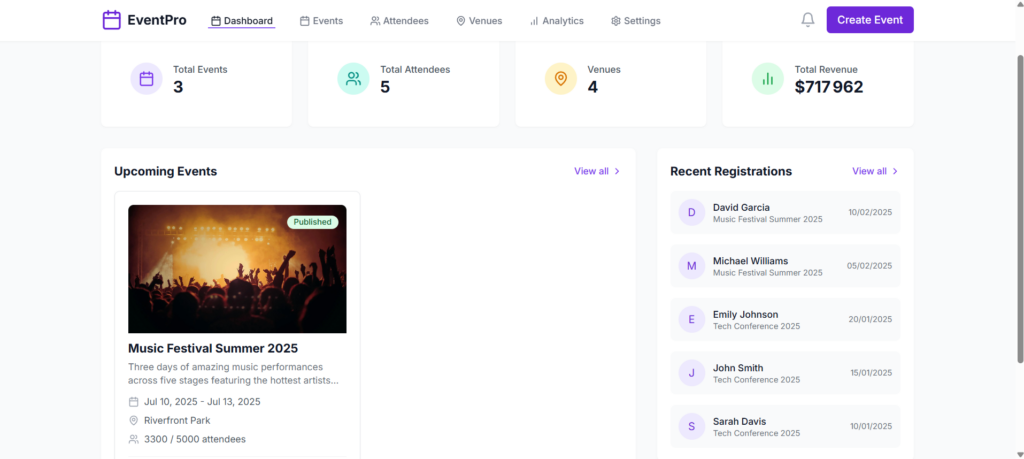Click people icon beside 3300 / 5000 attendees
The height and width of the screenshot is (459, 1024).
pyautogui.click(x=133, y=439)
